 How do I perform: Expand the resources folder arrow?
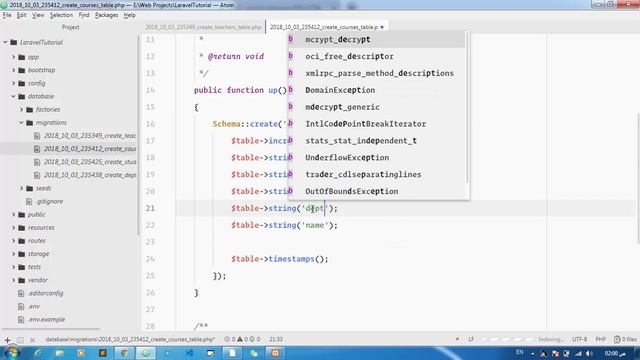pos(13,227)
